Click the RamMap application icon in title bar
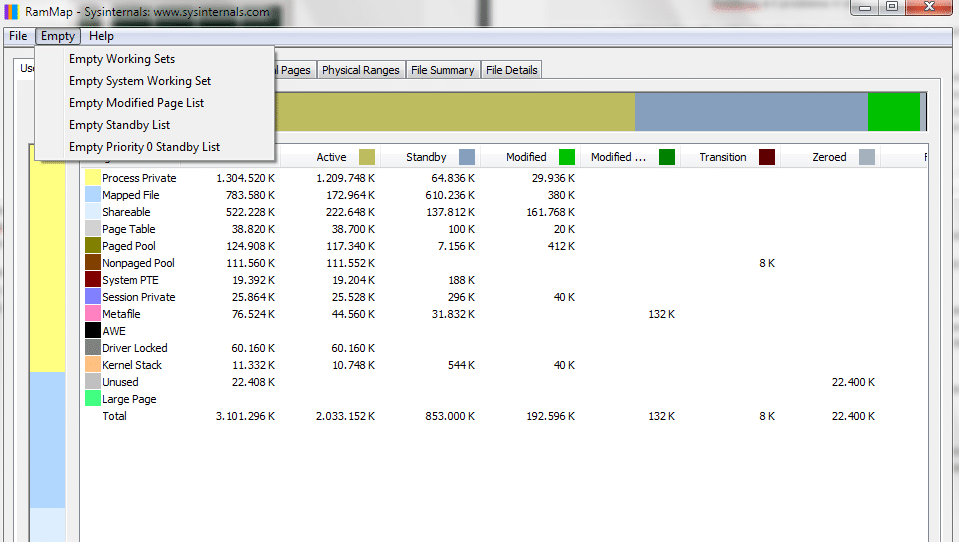The image size is (959, 542). coord(11,12)
